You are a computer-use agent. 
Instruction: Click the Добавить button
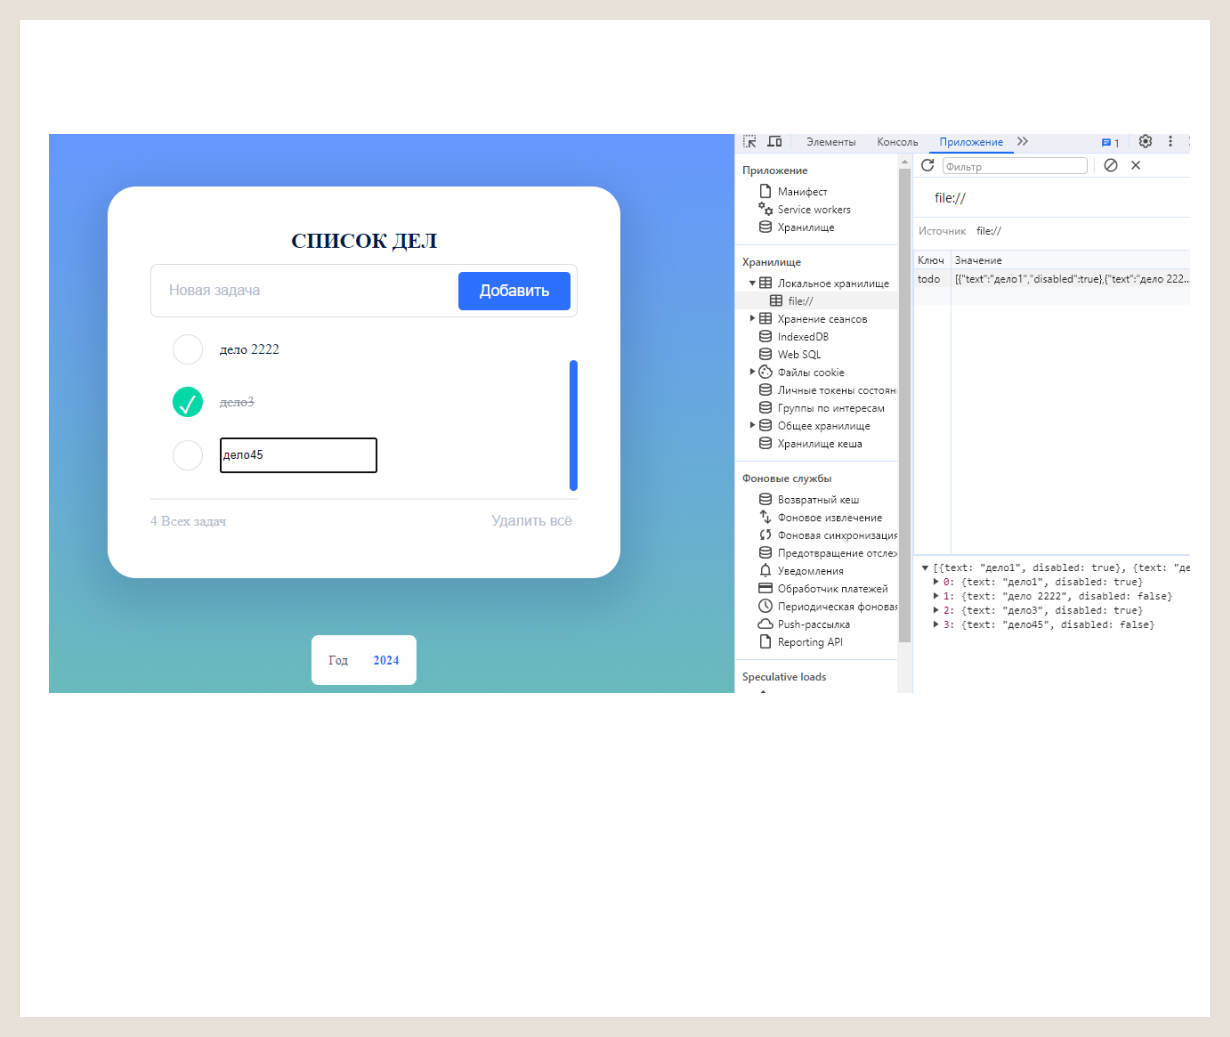click(x=514, y=291)
